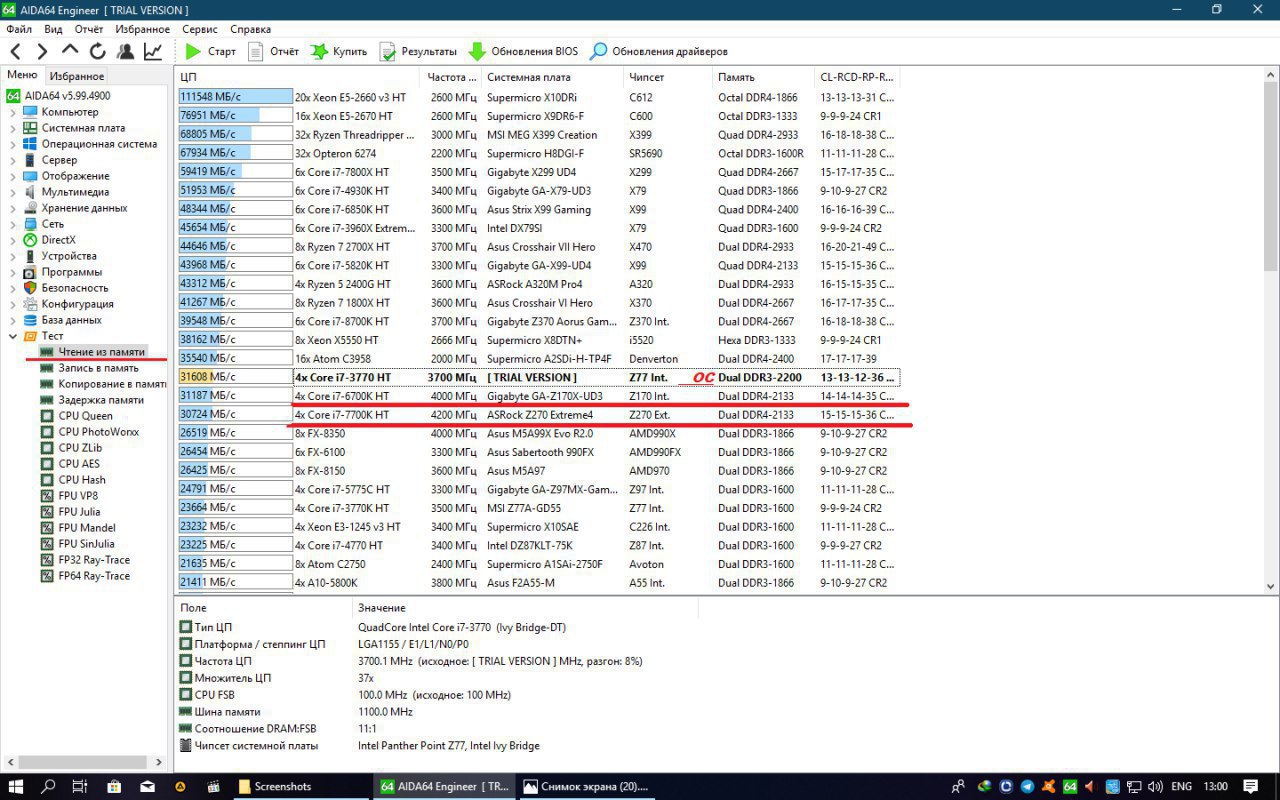Open the Избранное menu in the menu bar
This screenshot has height=800, width=1280.
(142, 29)
